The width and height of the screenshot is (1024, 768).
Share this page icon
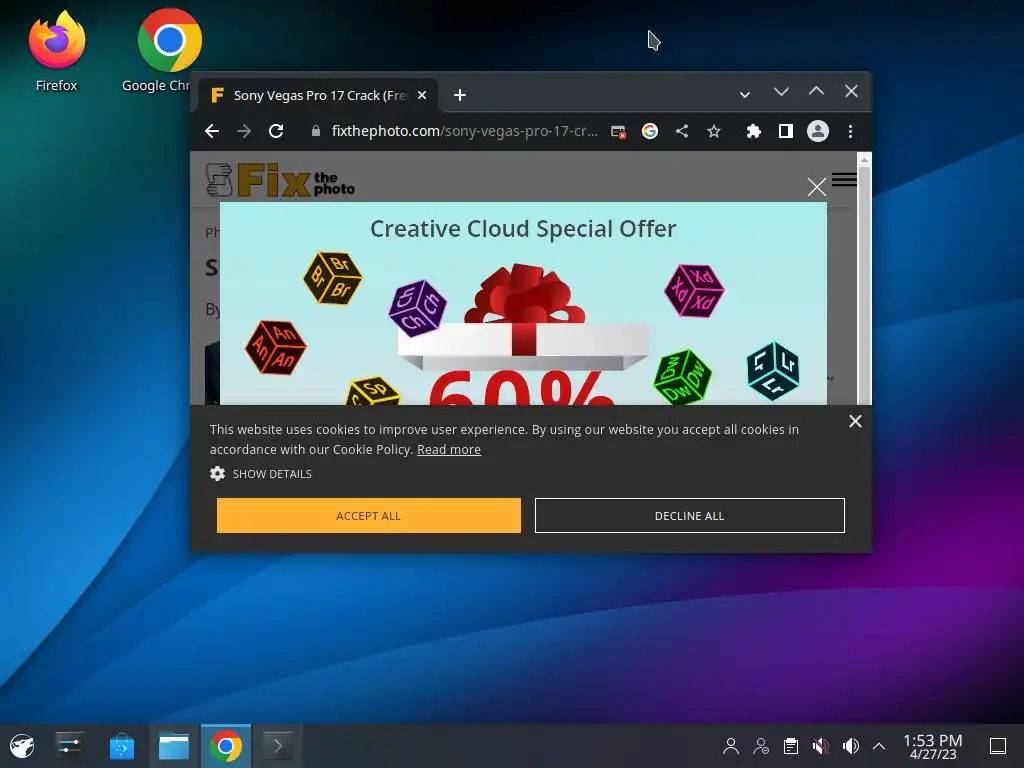(682, 131)
